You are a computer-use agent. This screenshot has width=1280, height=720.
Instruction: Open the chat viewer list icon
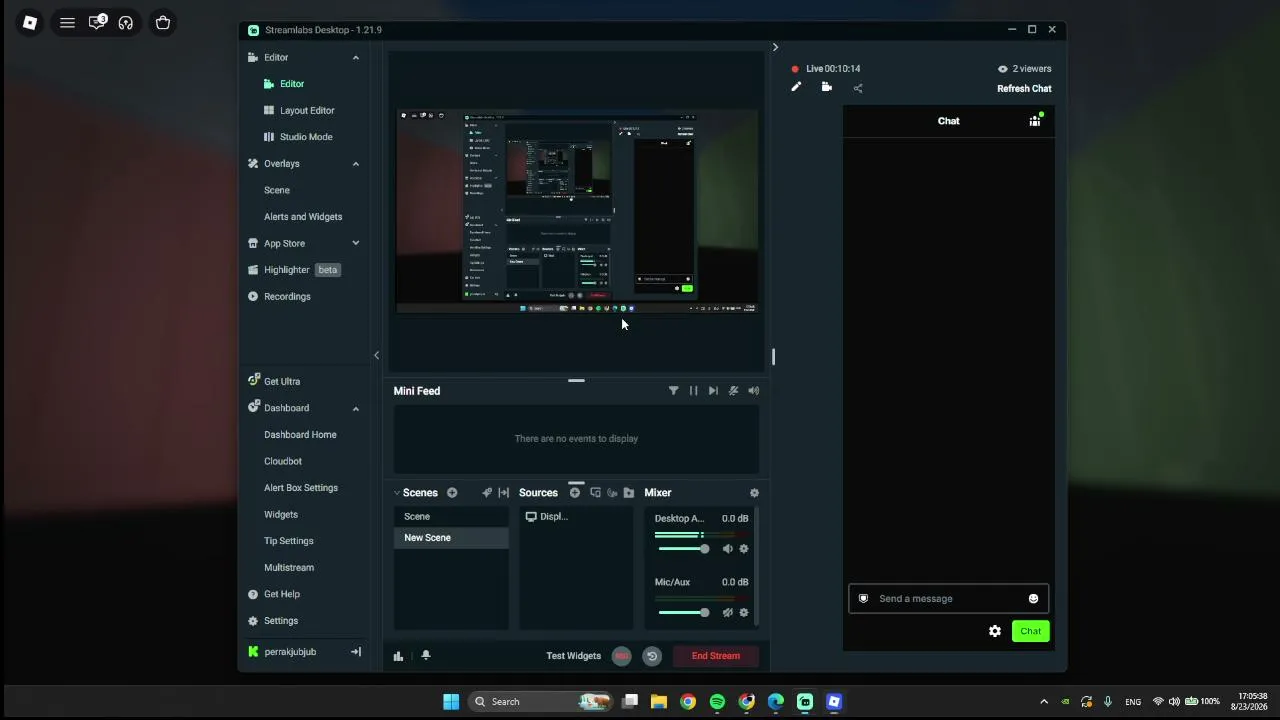tap(1035, 121)
